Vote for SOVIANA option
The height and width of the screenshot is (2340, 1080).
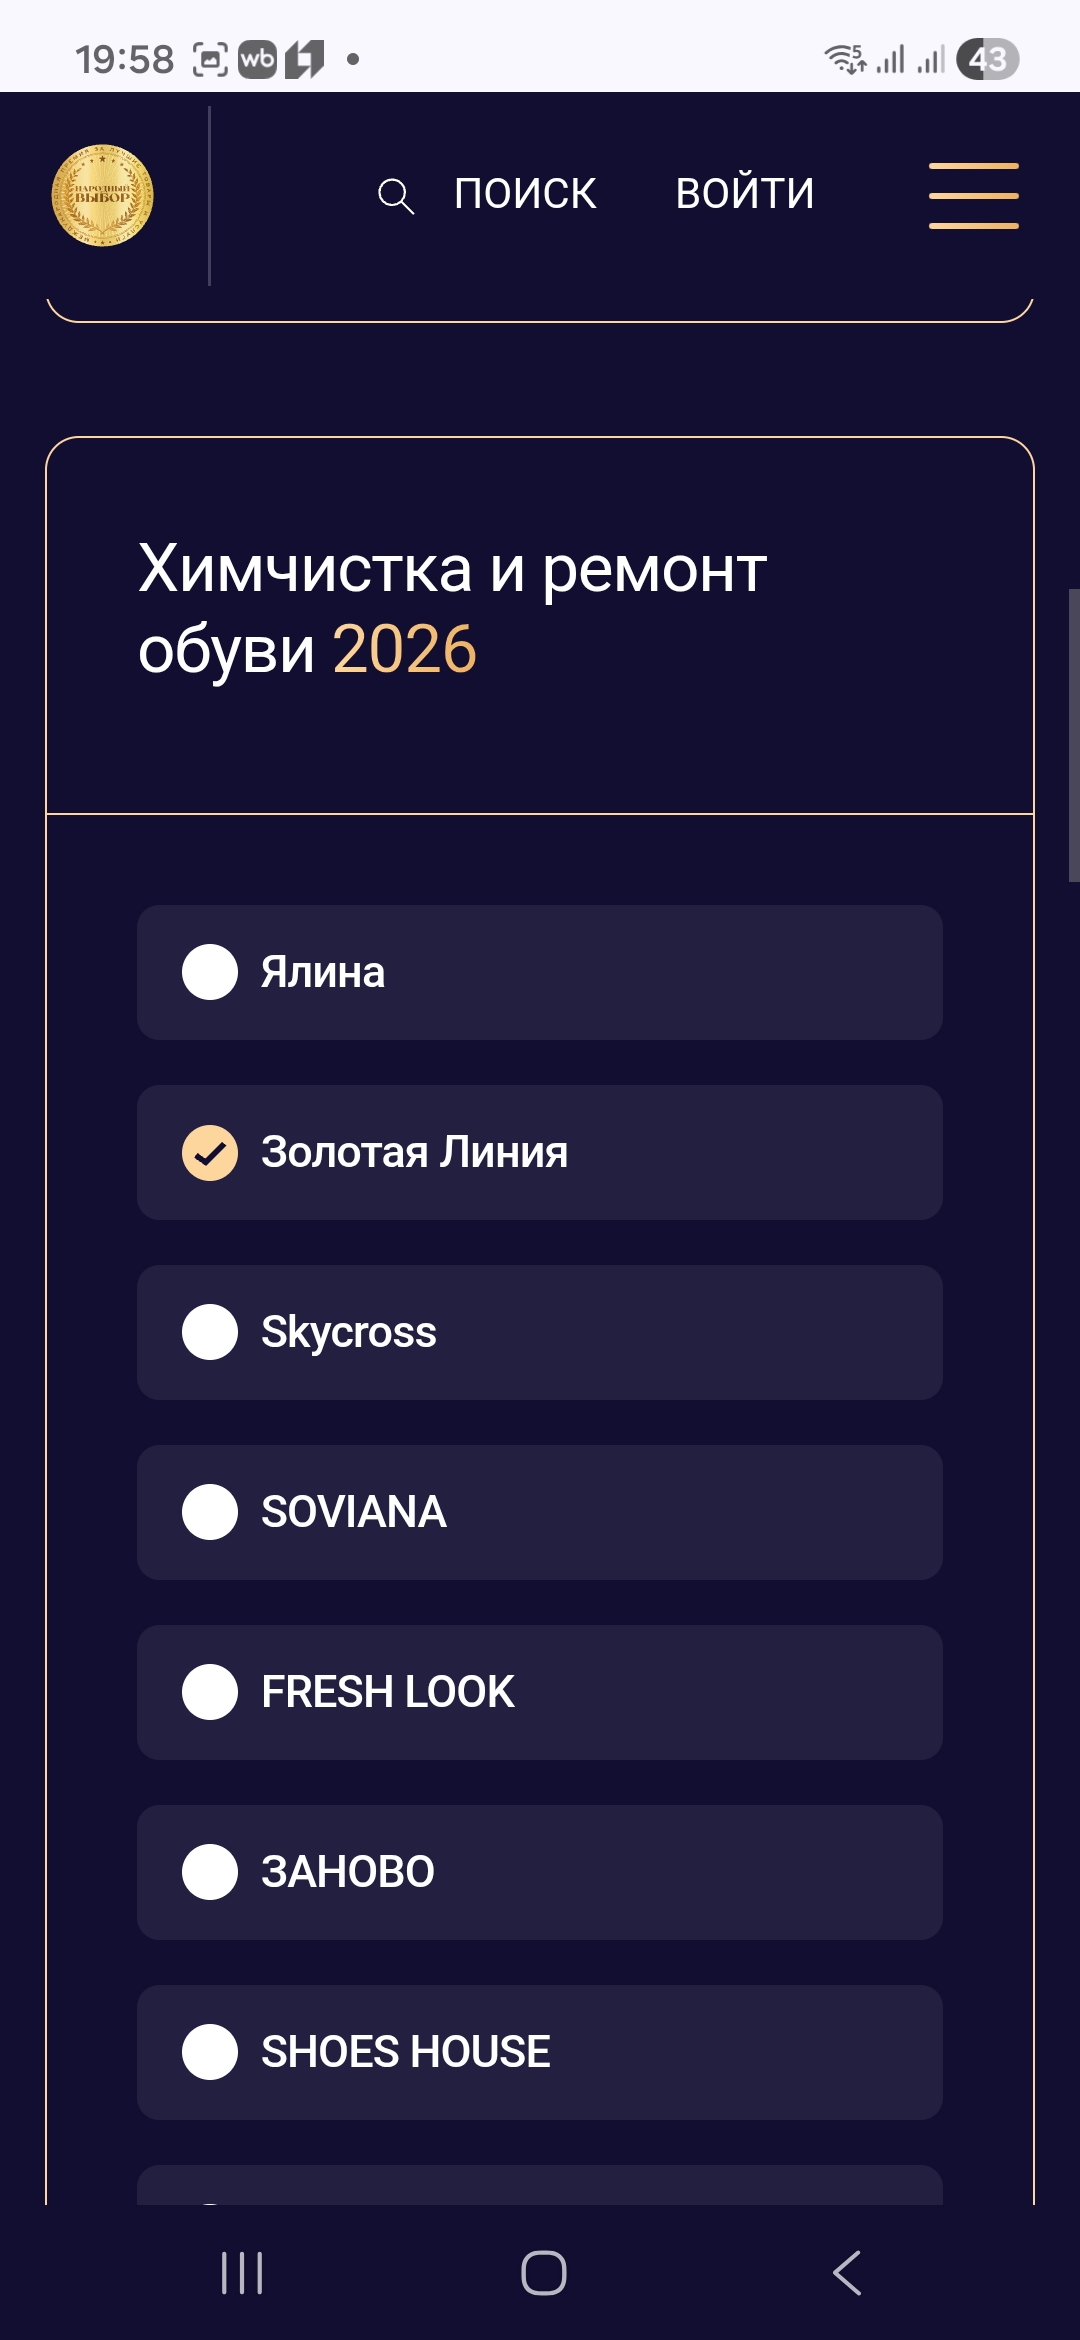click(210, 1512)
